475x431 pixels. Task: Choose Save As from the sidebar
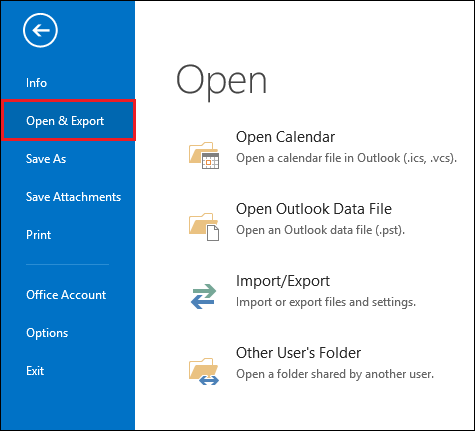tap(46, 159)
